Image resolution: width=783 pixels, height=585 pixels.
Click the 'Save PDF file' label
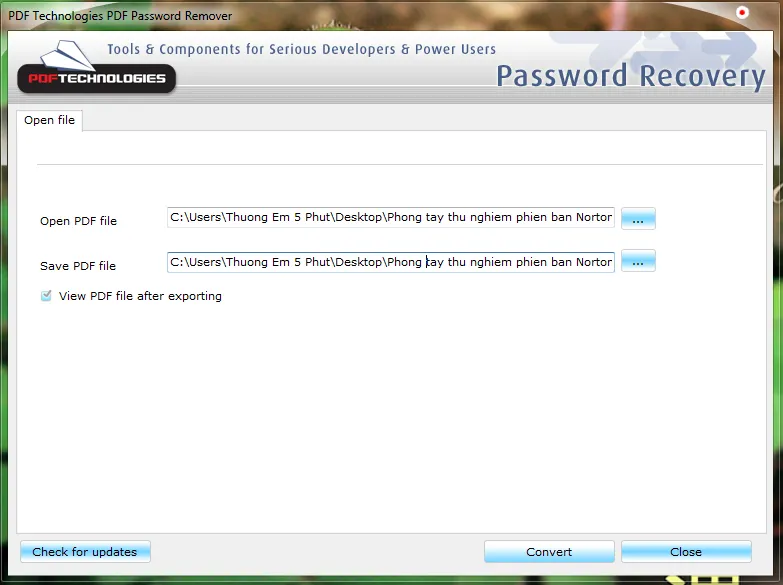(78, 266)
